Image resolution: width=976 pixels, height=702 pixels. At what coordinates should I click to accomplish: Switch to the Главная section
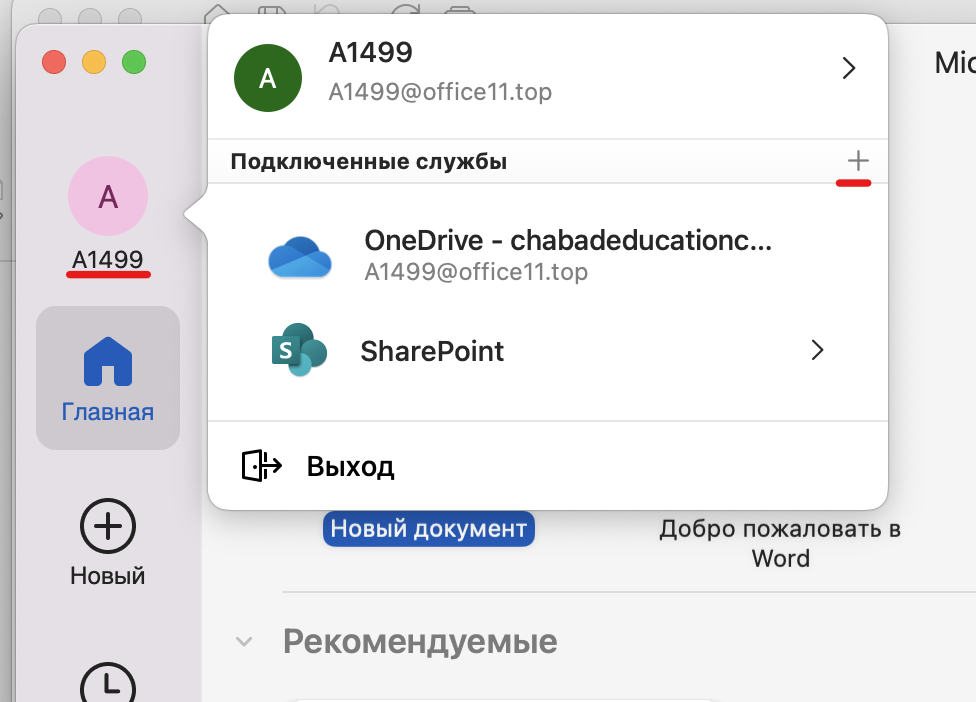click(107, 378)
